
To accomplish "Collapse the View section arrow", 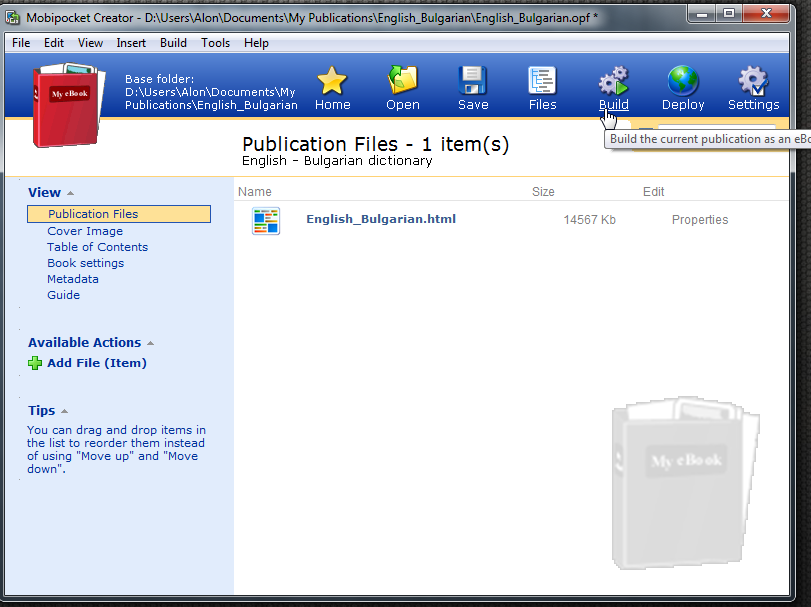I will click(x=71, y=193).
